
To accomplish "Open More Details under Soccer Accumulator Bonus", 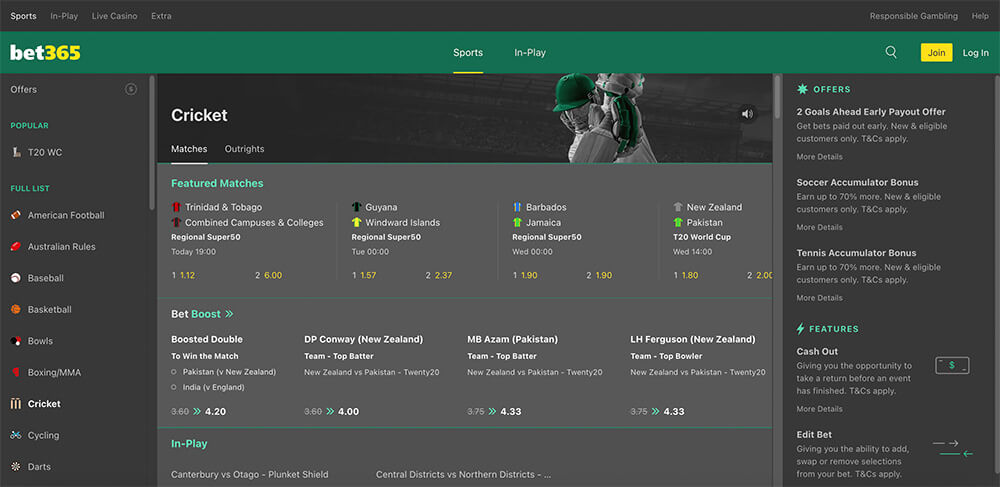I will [x=820, y=227].
